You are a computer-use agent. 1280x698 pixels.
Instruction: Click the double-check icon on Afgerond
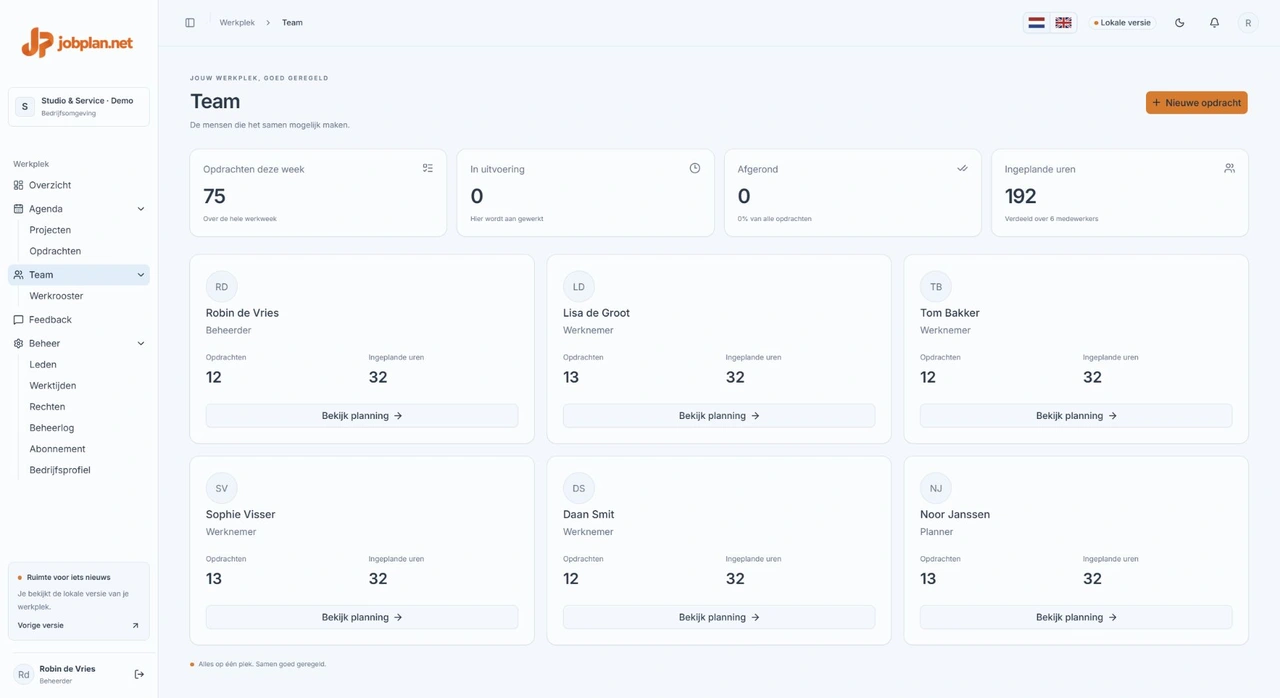coord(962,168)
